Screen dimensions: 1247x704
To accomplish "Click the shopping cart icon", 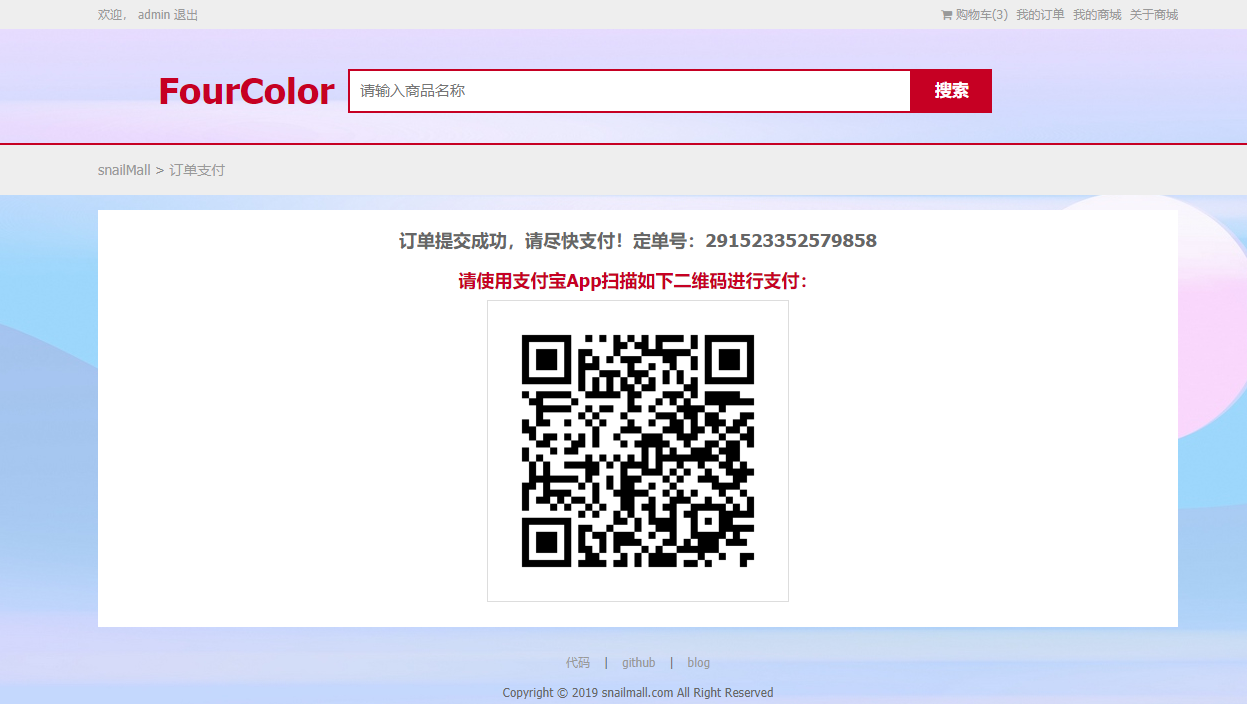I will [946, 15].
